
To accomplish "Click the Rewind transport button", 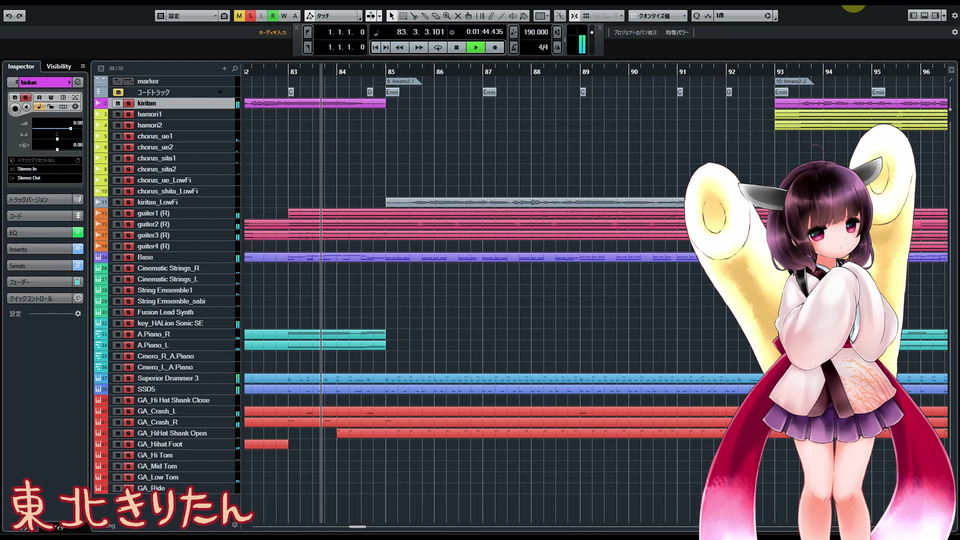I will point(399,47).
